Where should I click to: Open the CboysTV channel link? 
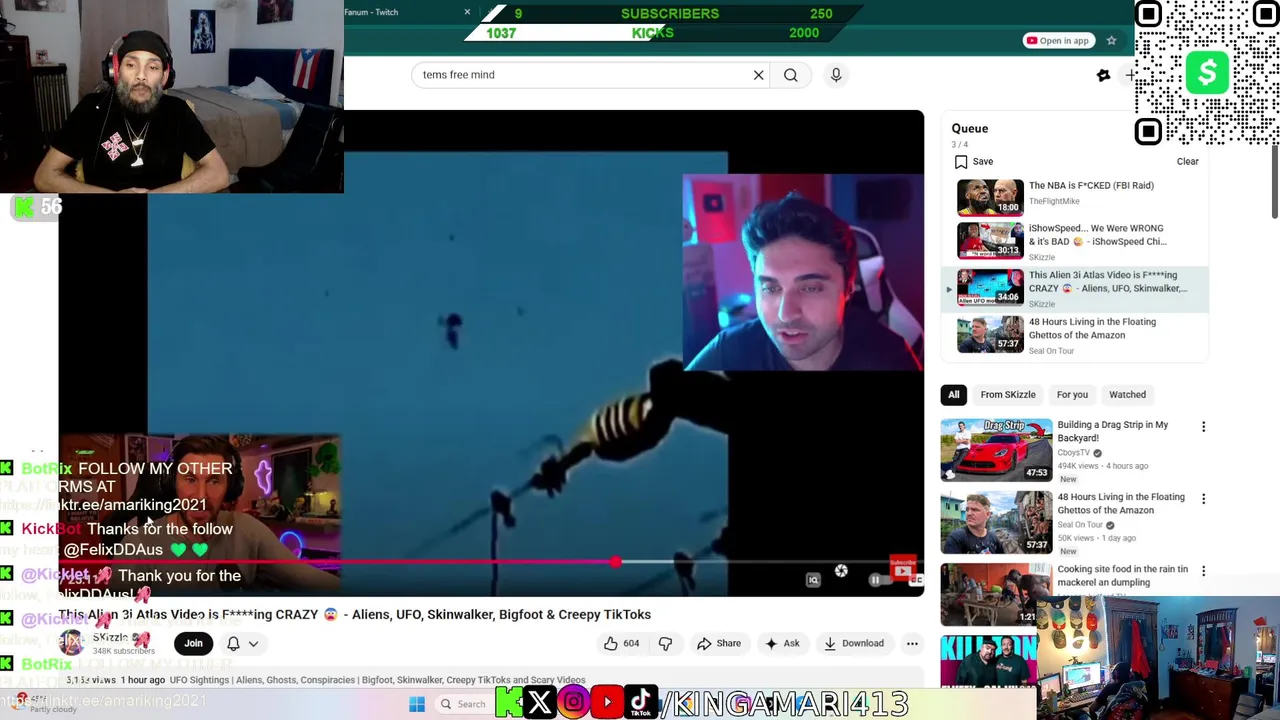[1073, 452]
